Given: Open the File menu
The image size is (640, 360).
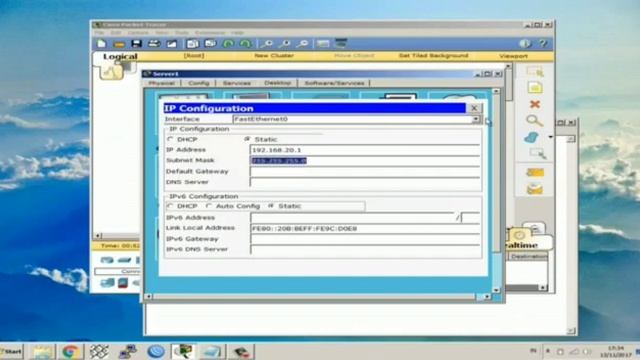Looking at the screenshot, I should 99,33.
